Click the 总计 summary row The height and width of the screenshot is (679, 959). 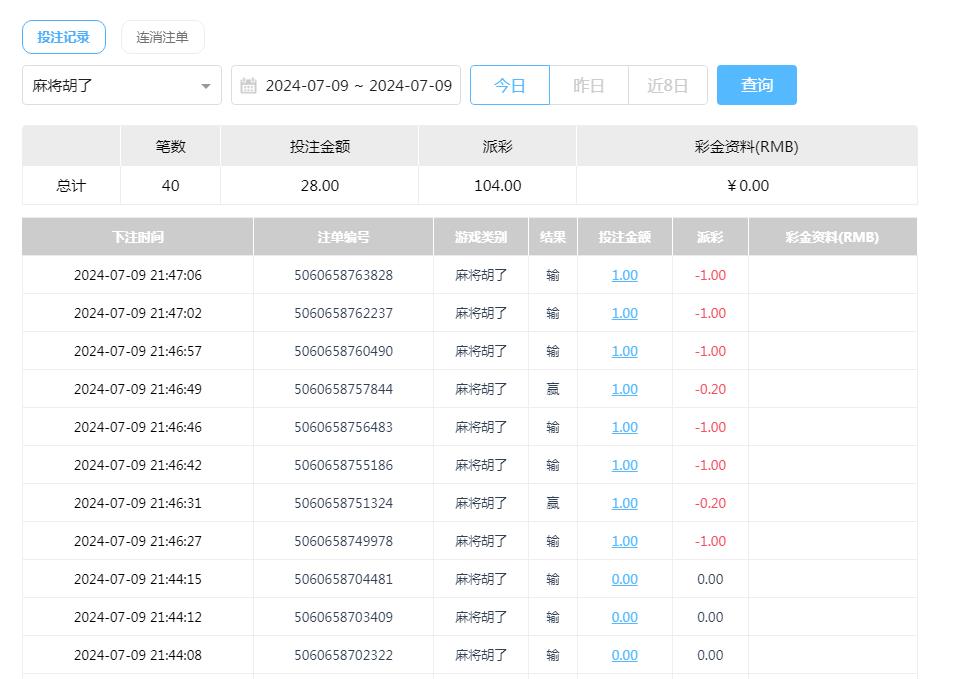pyautogui.click(x=70, y=185)
